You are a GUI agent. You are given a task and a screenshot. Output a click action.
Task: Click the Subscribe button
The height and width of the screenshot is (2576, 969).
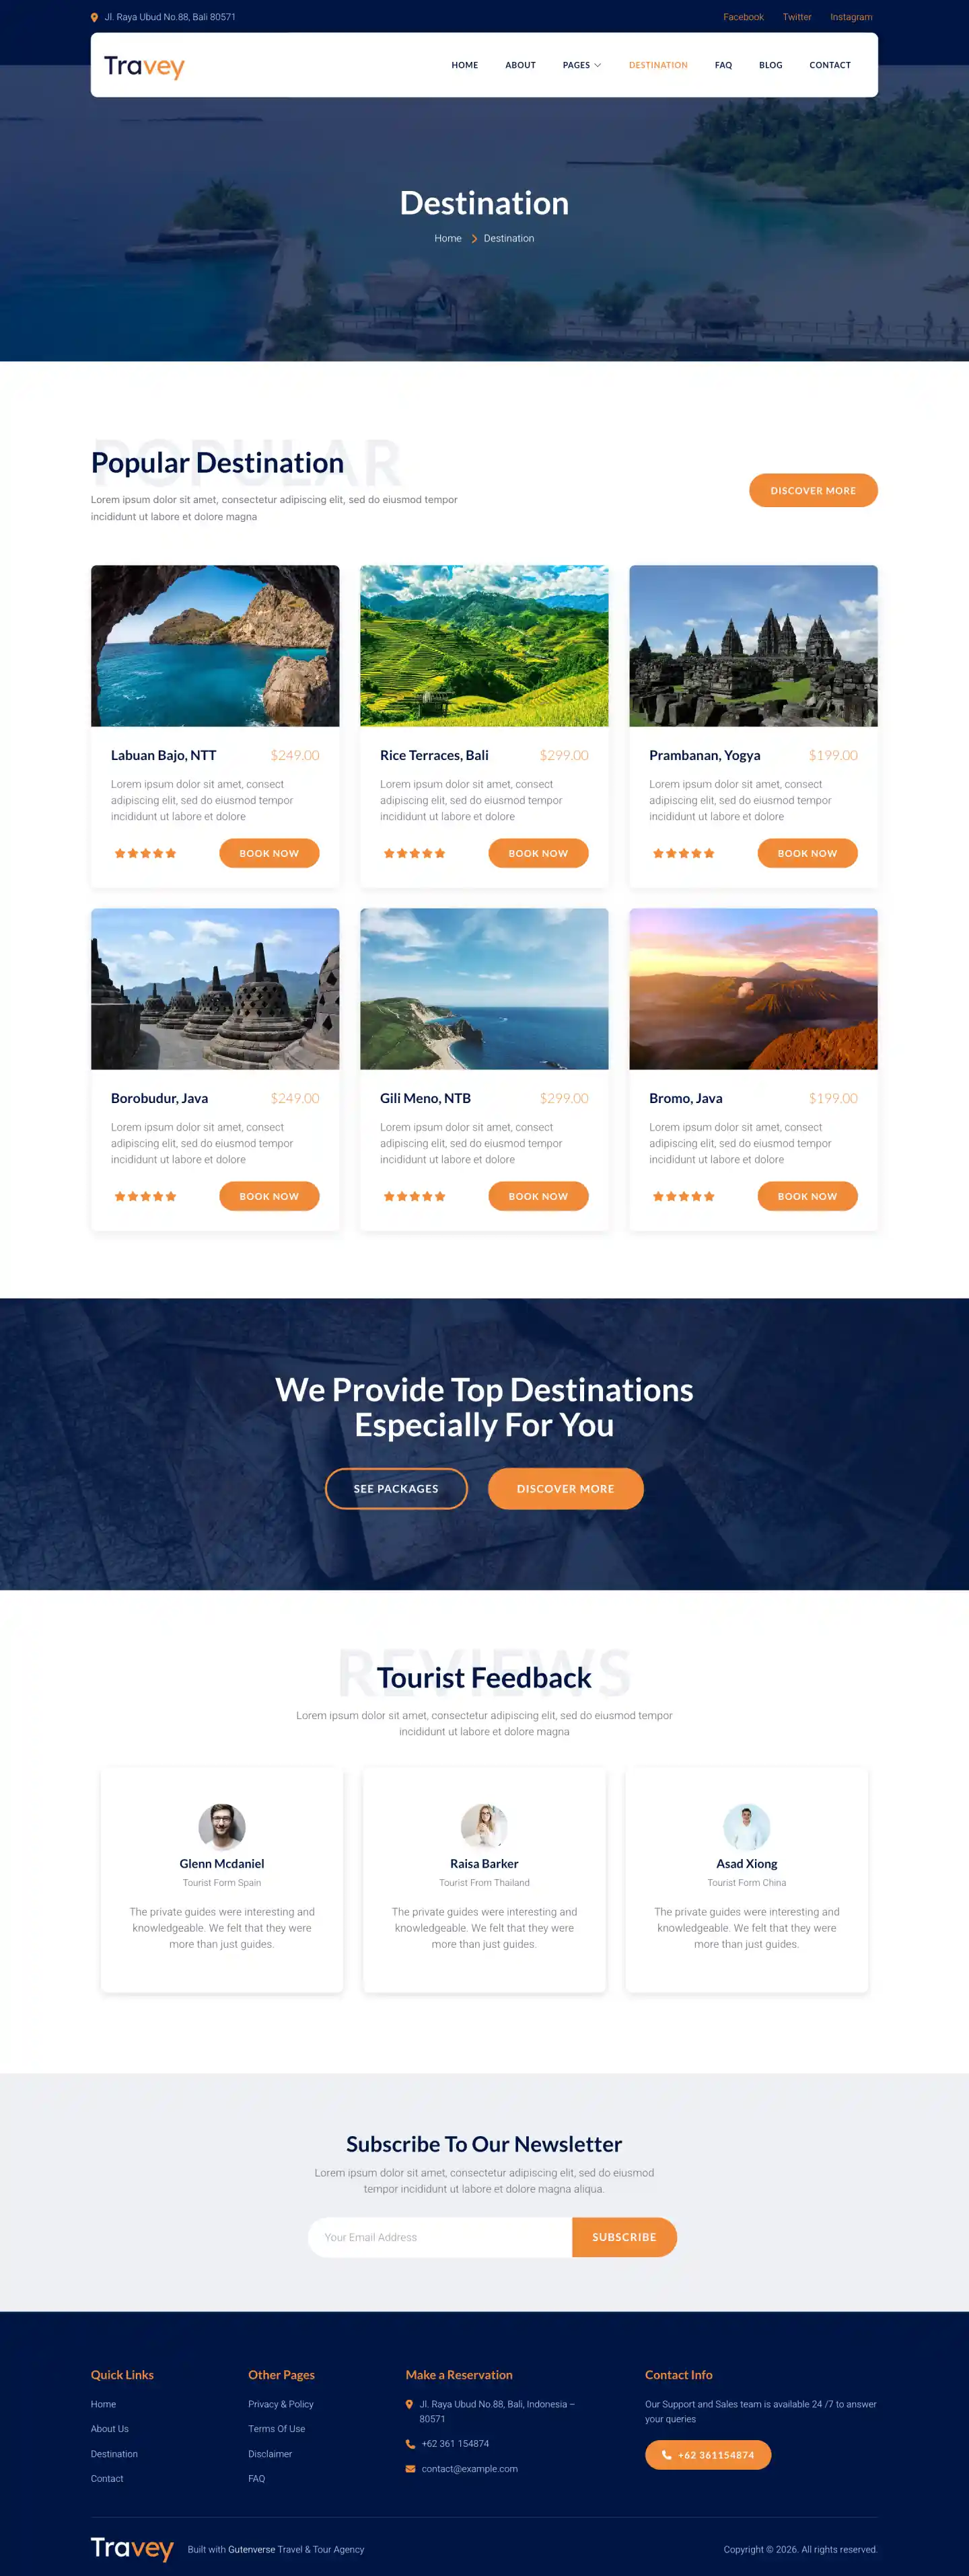624,2237
